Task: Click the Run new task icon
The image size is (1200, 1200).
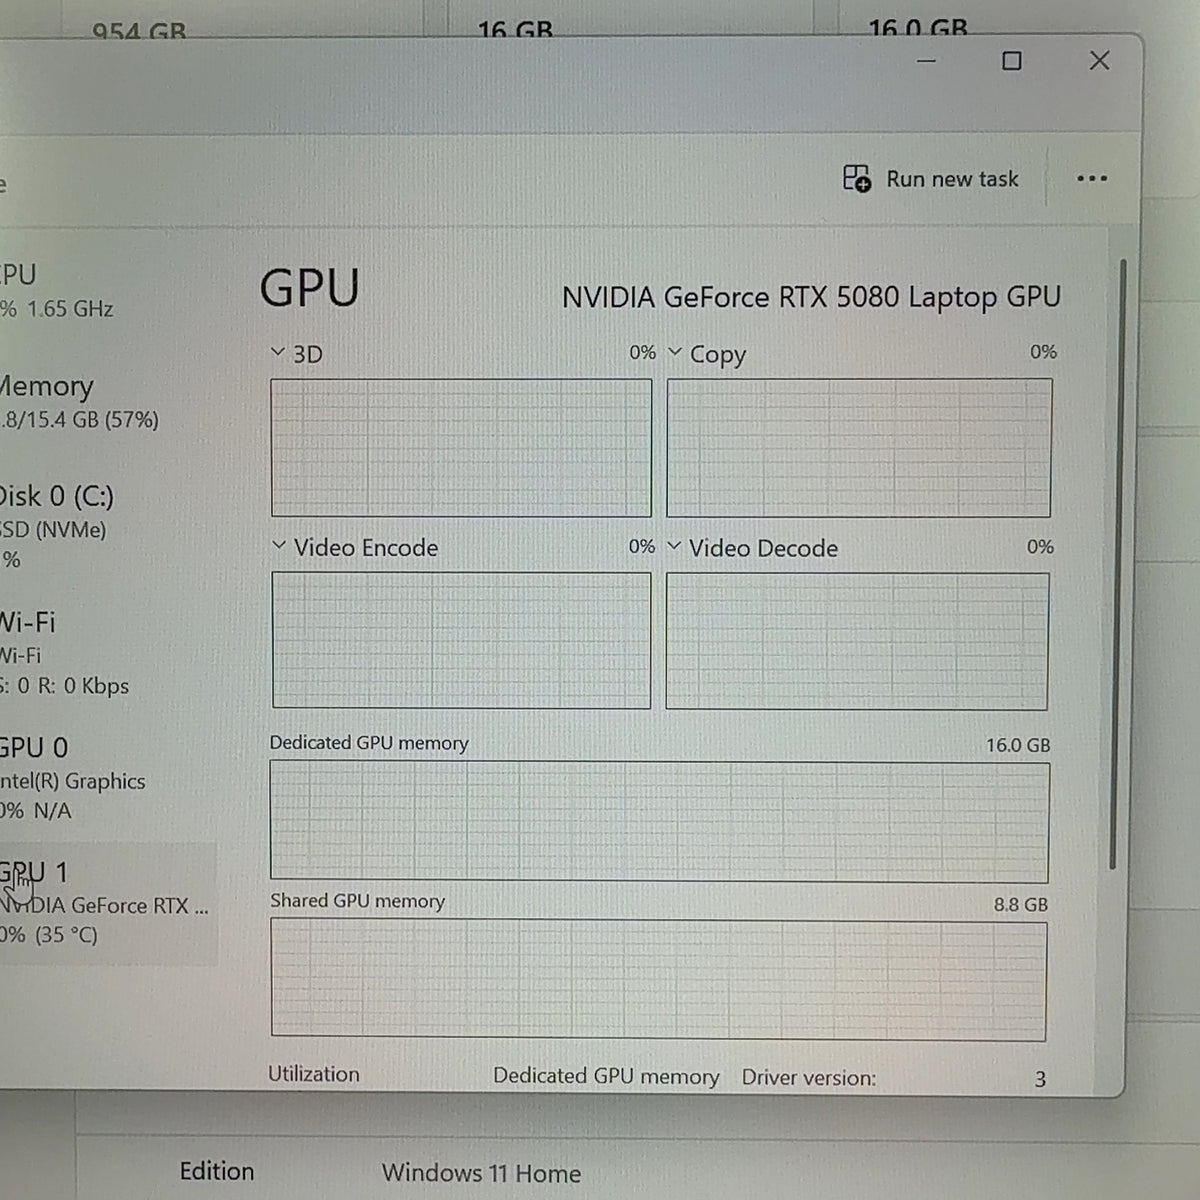Action: (856, 178)
